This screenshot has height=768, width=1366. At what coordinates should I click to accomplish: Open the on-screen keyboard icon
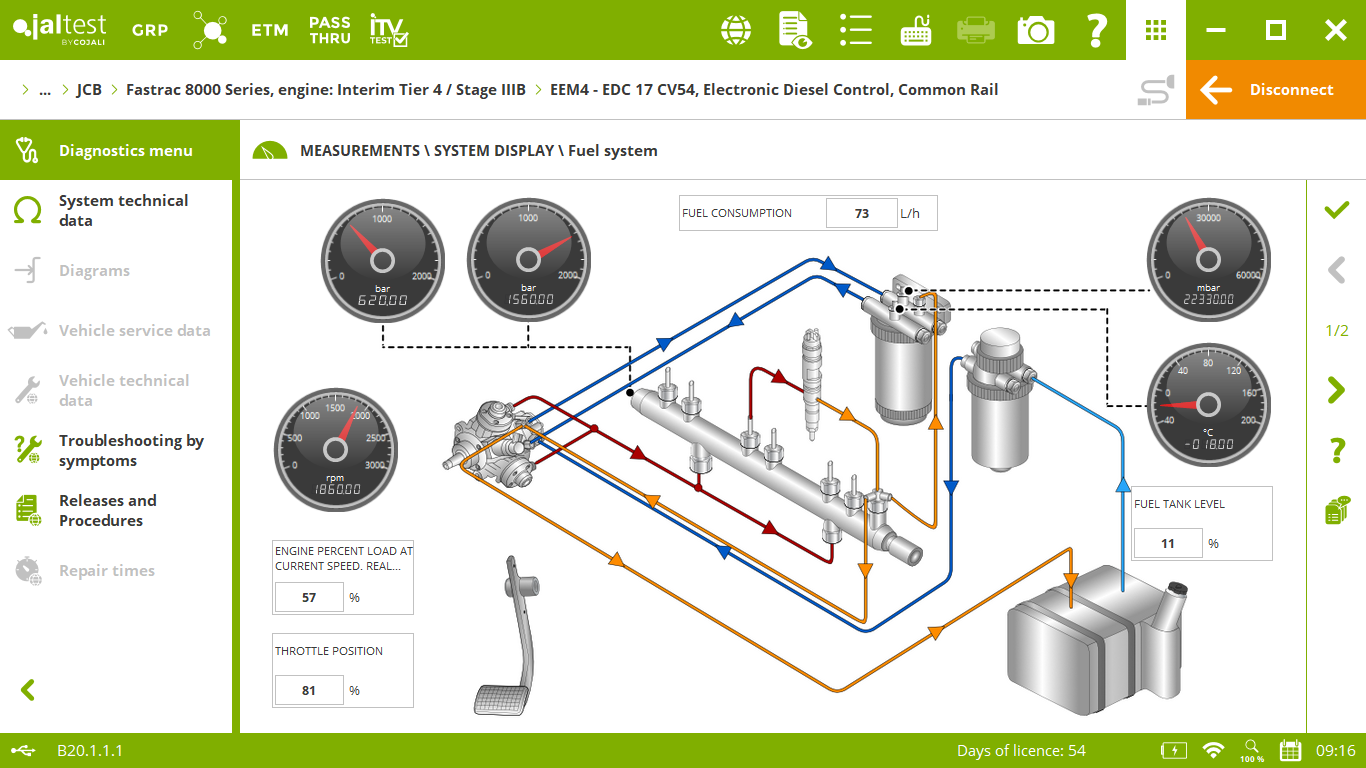pyautogui.click(x=916, y=30)
